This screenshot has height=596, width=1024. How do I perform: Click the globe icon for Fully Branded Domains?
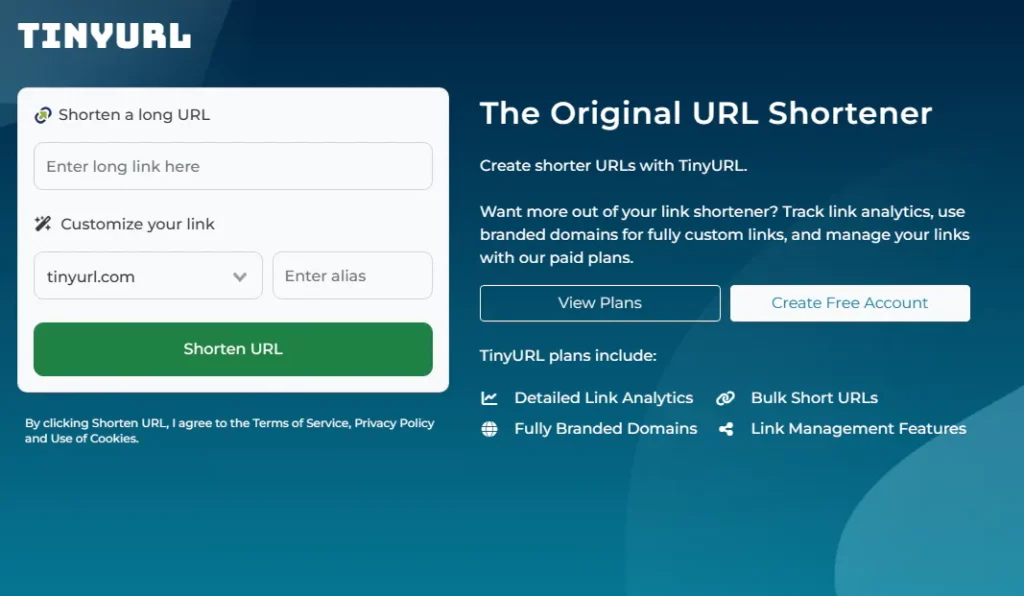[x=489, y=429]
